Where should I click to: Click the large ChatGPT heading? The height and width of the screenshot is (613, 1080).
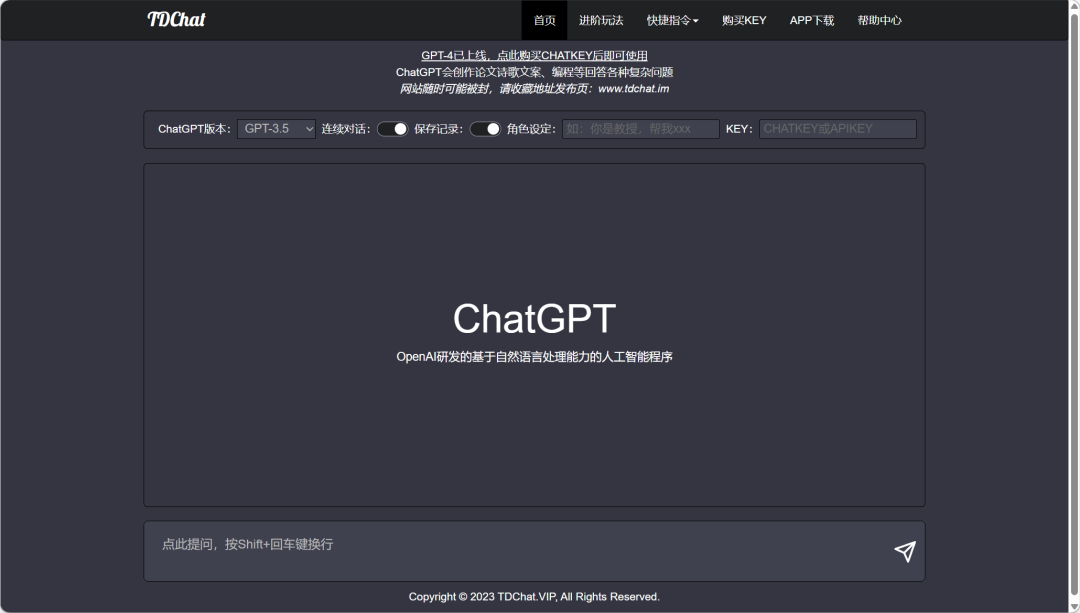(534, 319)
